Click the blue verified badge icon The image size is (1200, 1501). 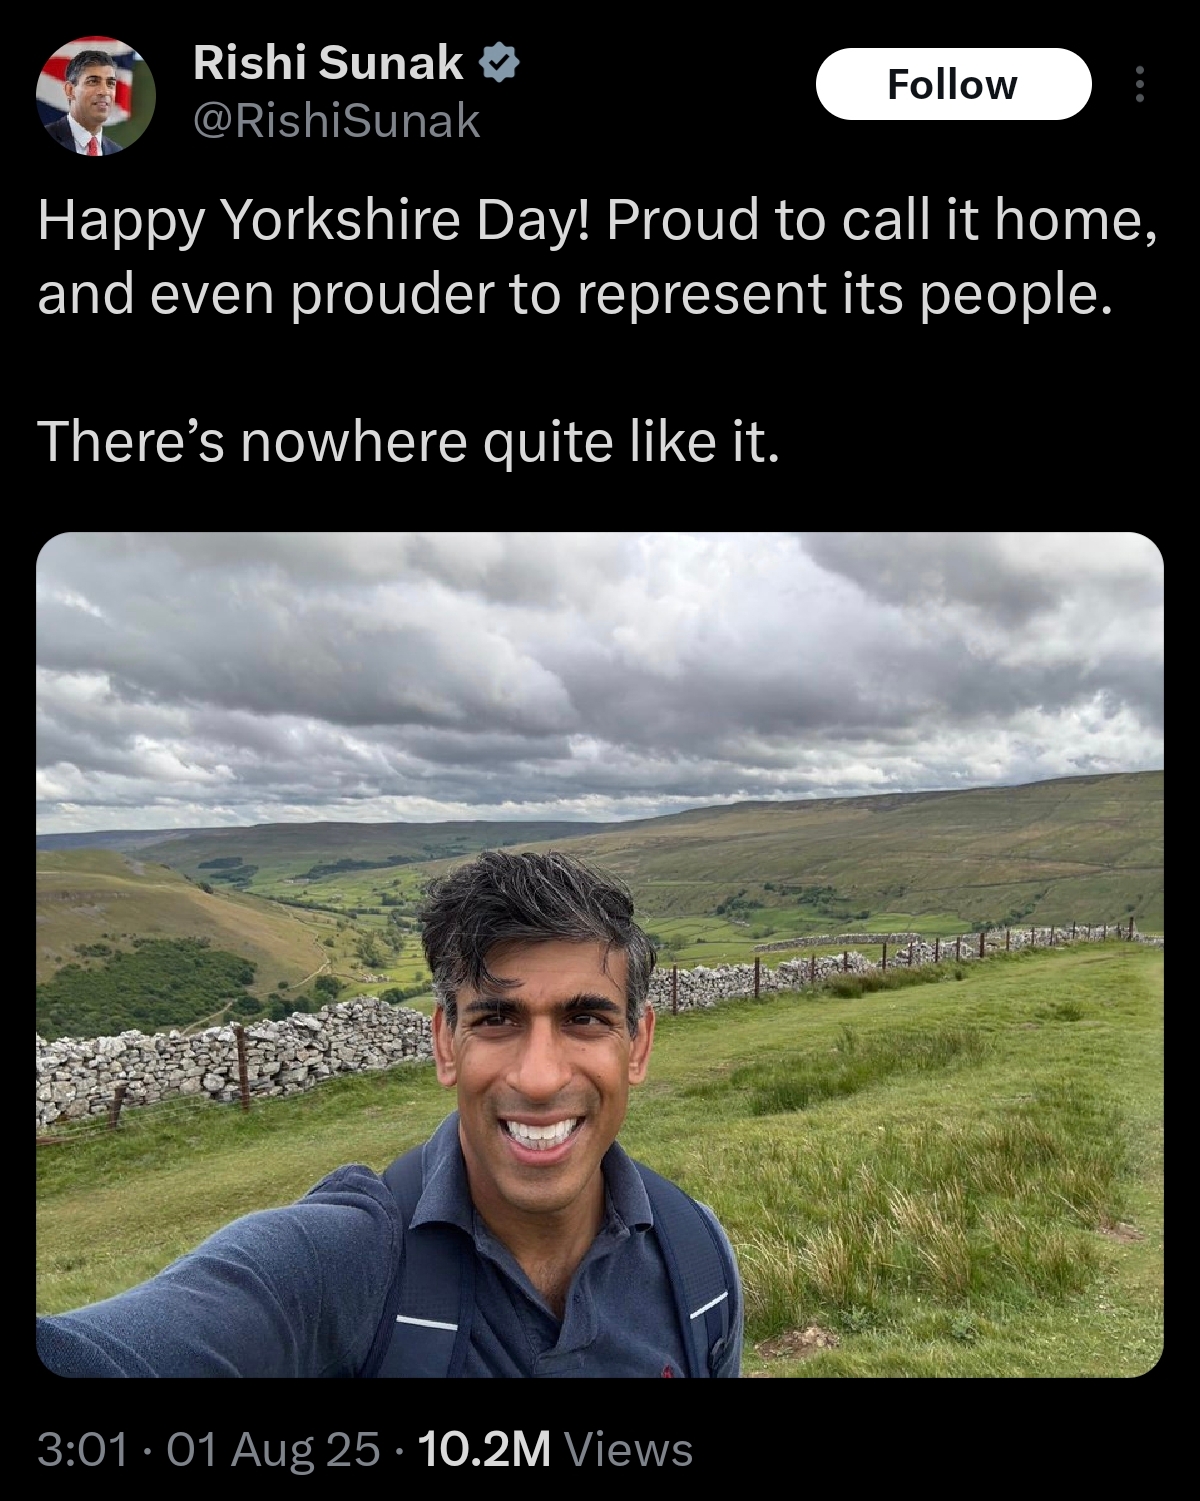[500, 63]
